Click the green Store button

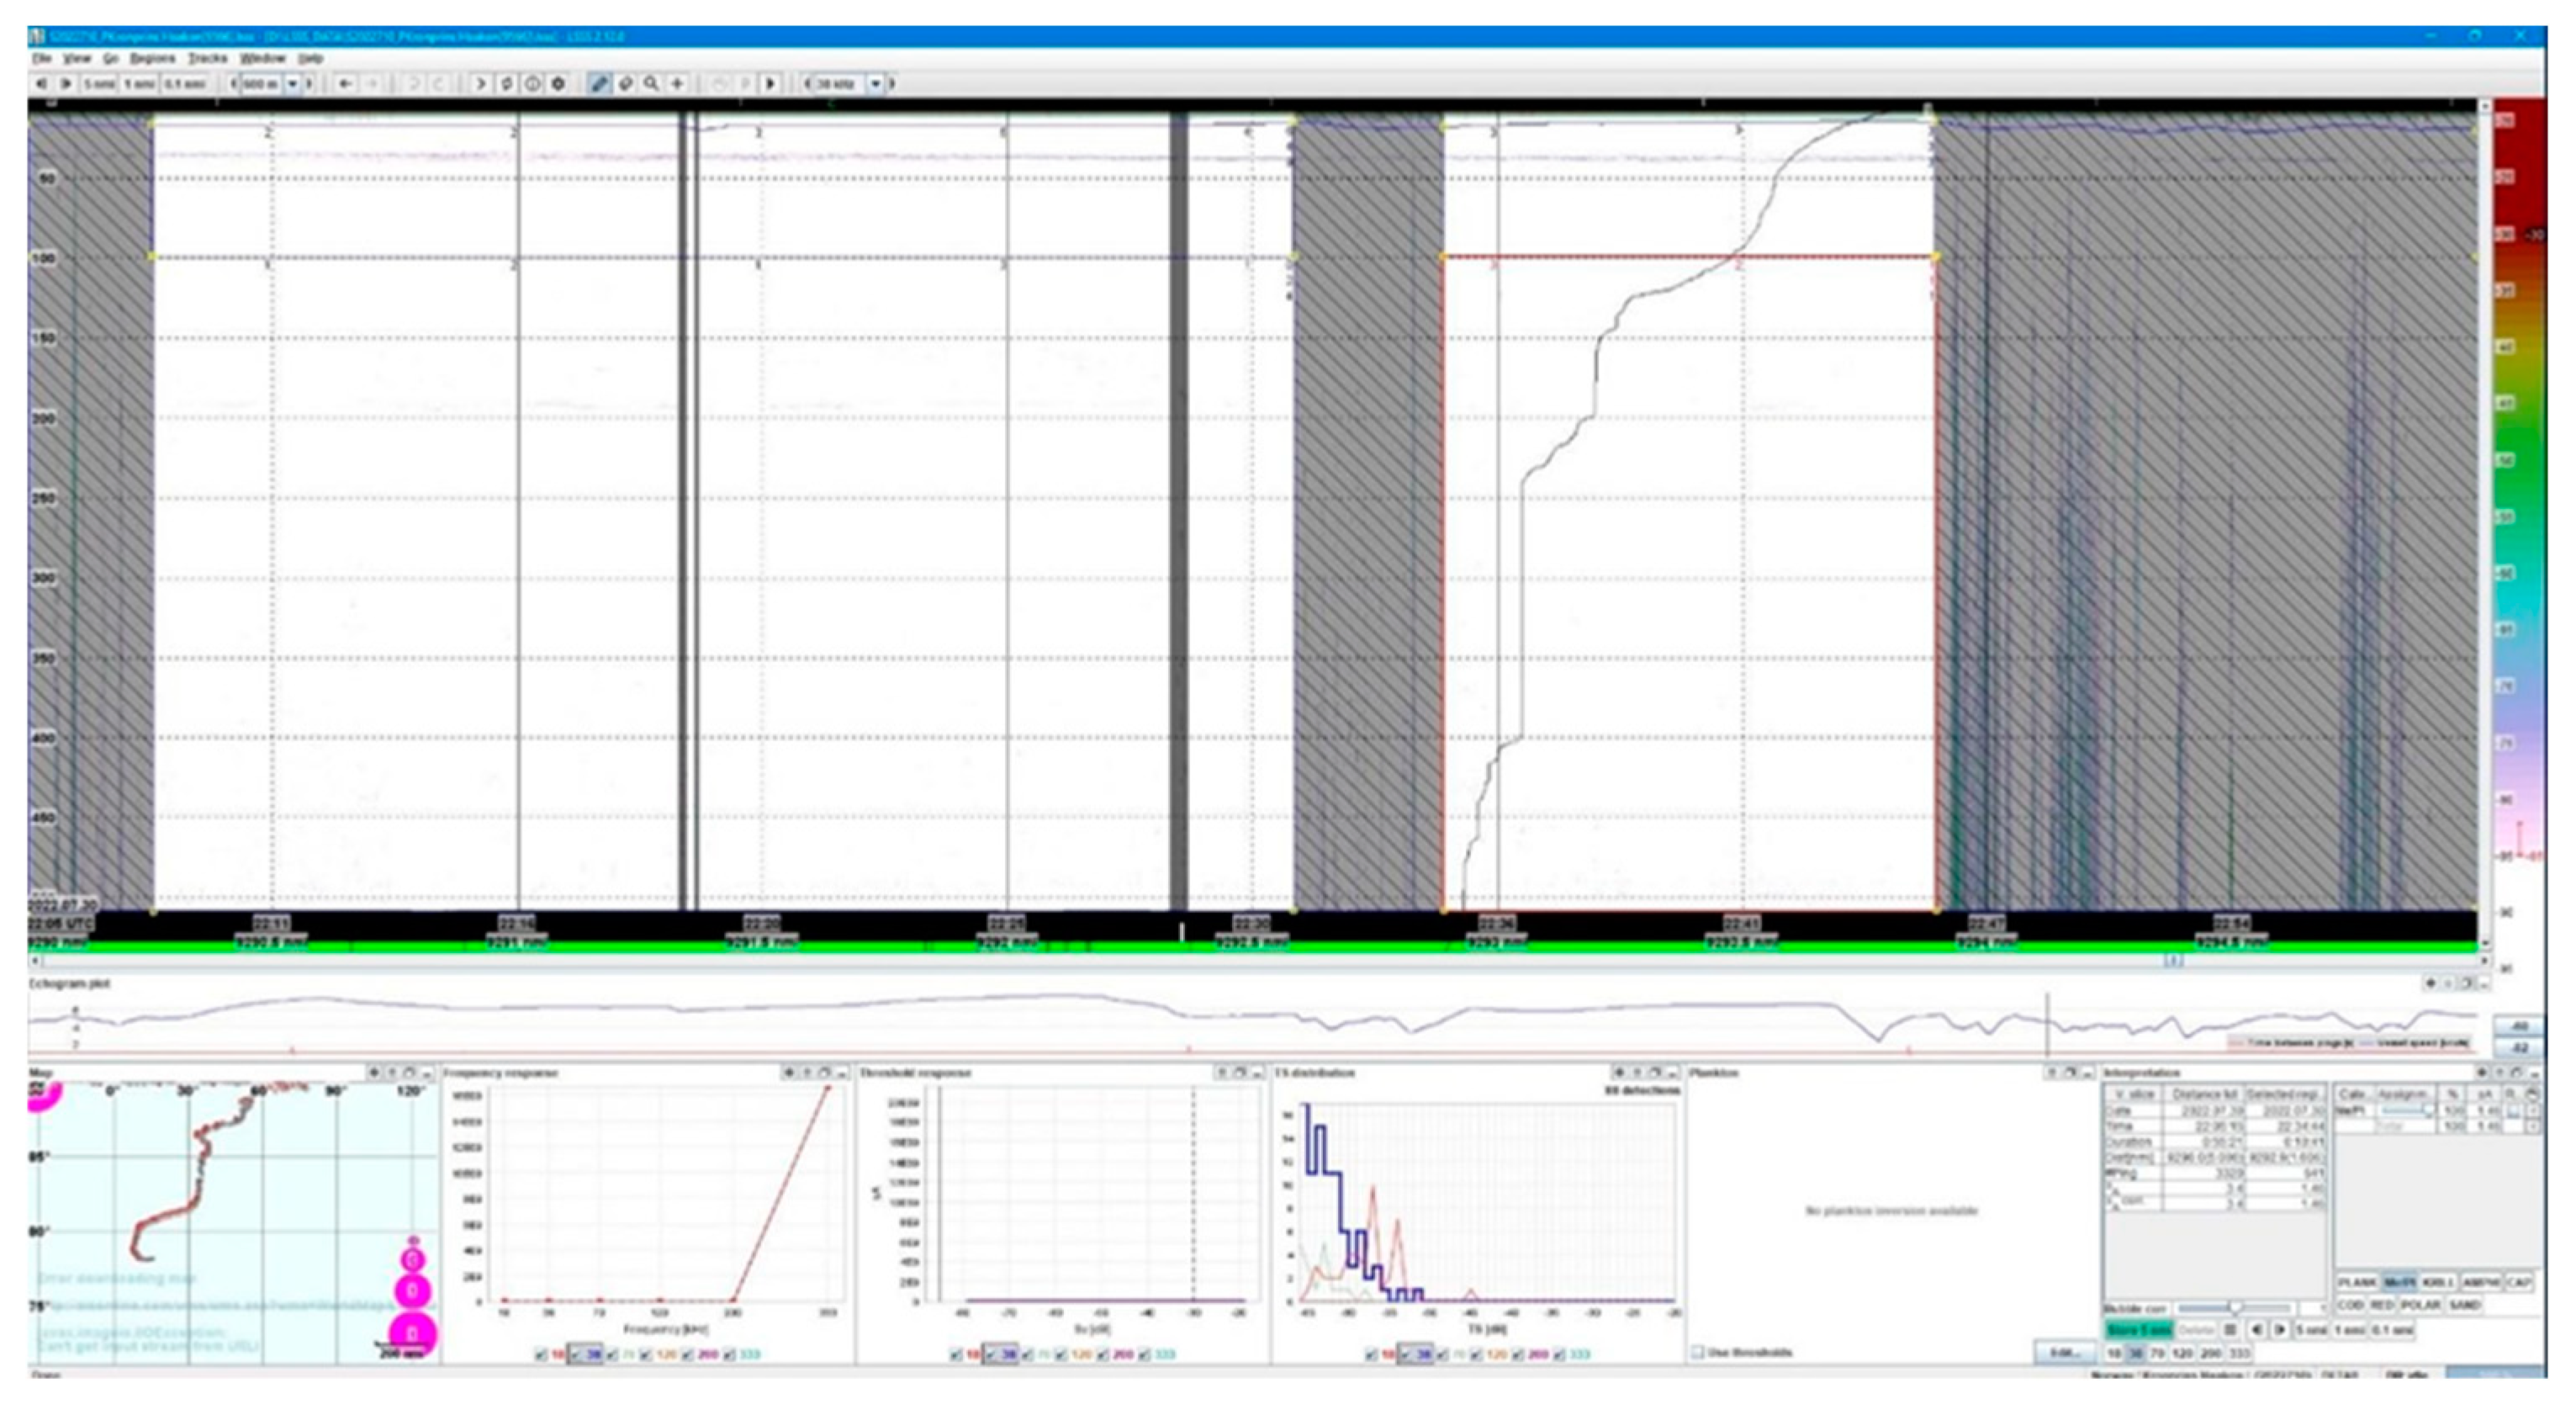(x=2138, y=1330)
